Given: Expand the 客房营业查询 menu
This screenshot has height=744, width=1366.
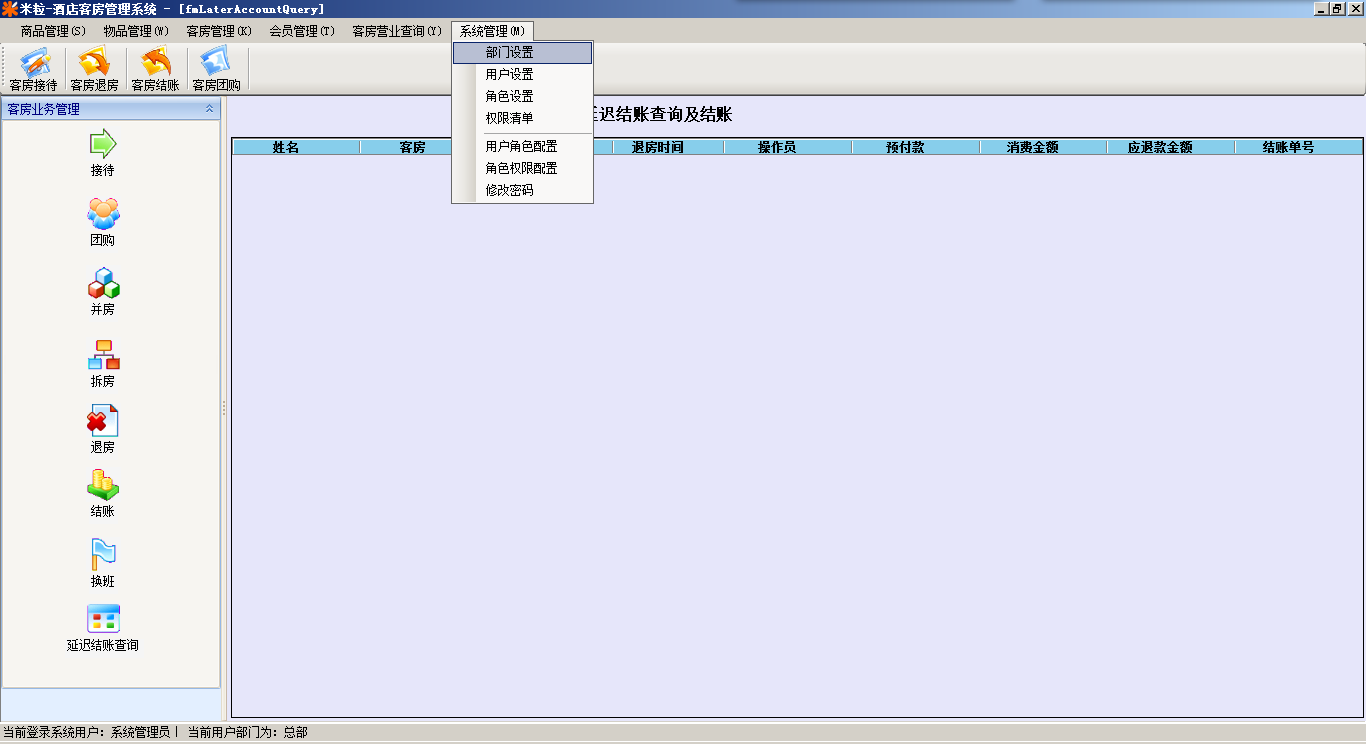Looking at the screenshot, I should 396,31.
